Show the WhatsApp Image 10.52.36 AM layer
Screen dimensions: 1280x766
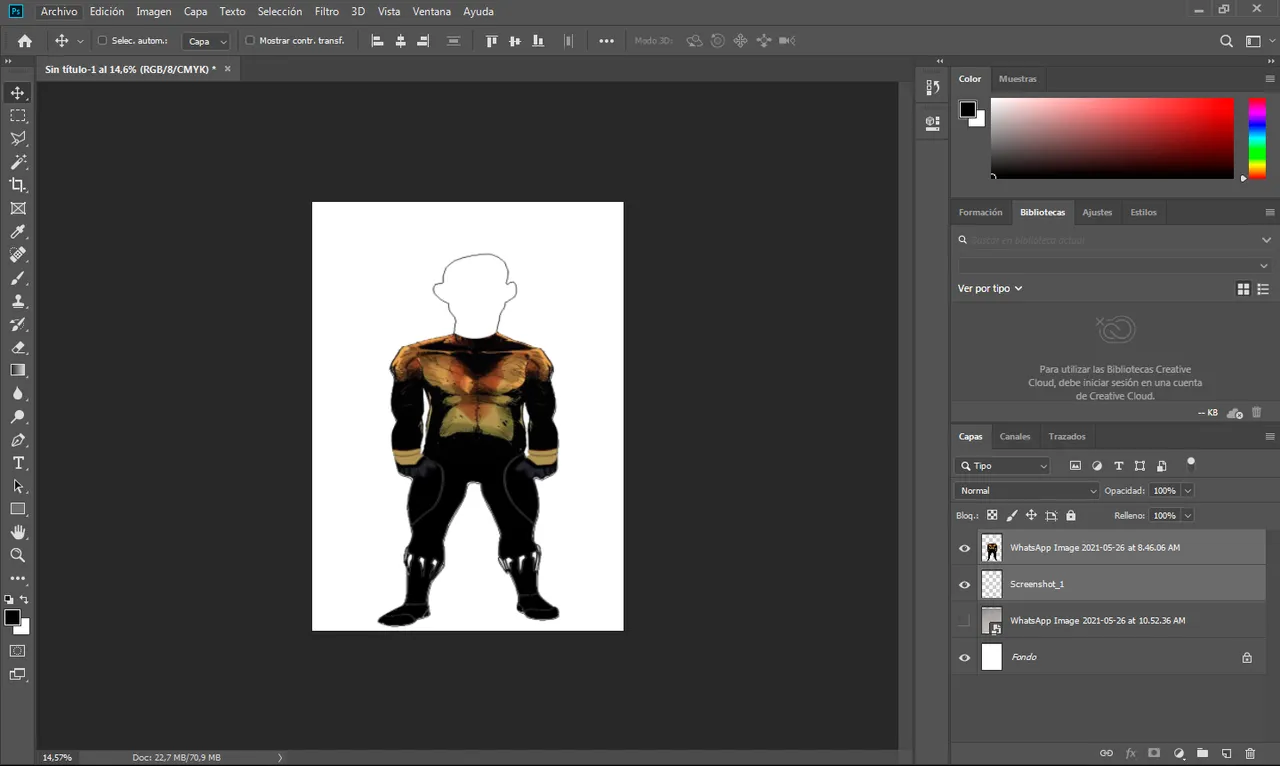pyautogui.click(x=964, y=621)
